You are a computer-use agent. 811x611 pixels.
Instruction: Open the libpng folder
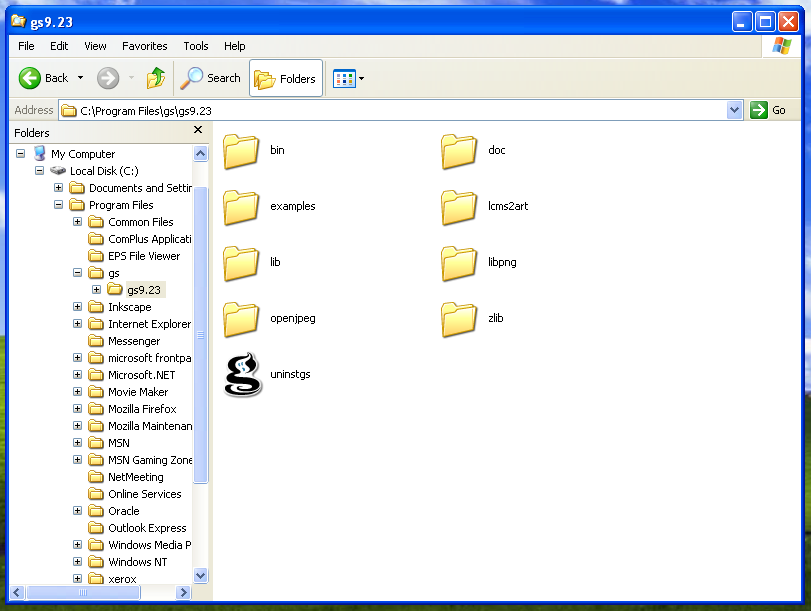[x=479, y=263]
